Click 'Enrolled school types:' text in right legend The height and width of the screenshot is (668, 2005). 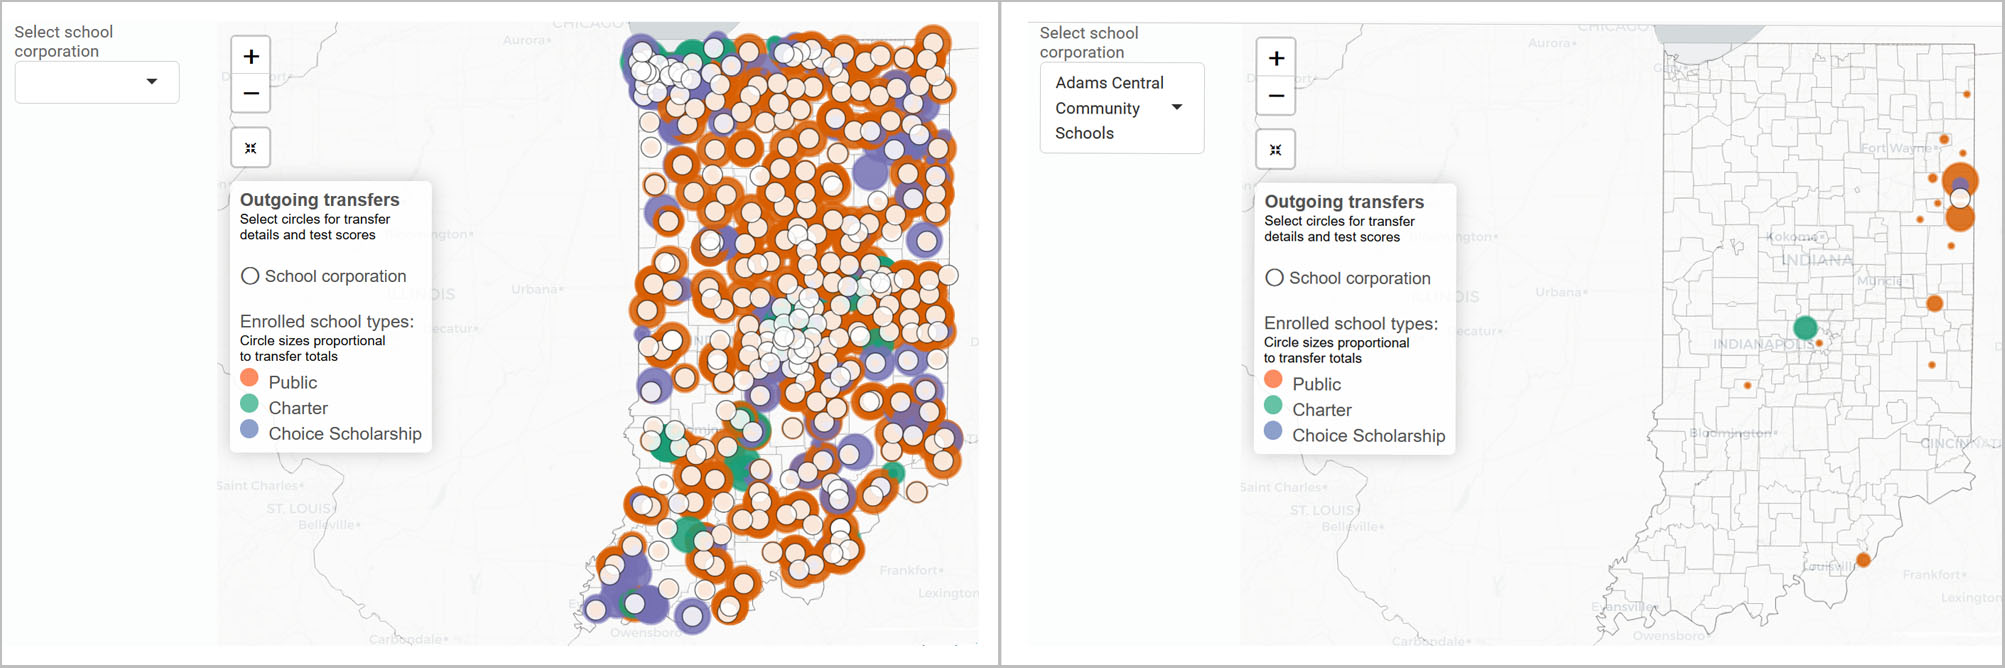(1351, 324)
